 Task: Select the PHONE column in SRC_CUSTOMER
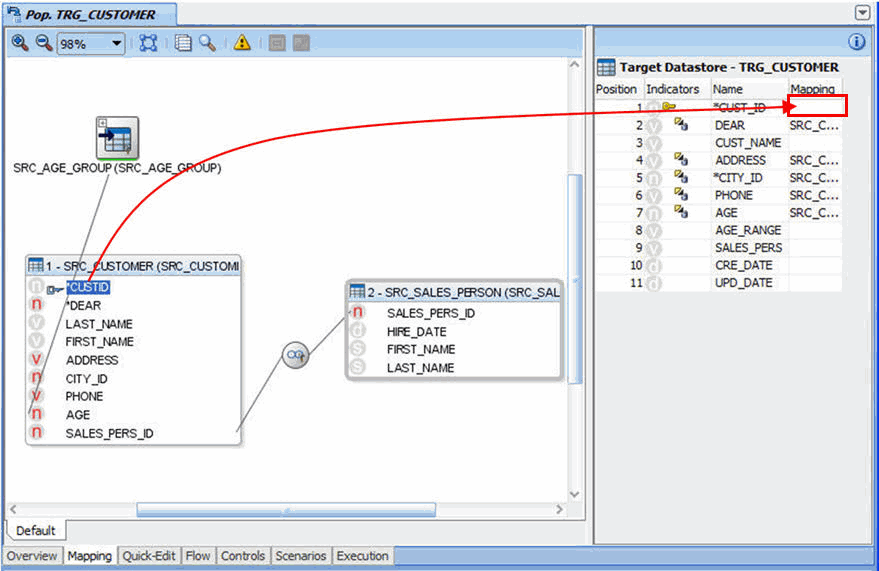pyautogui.click(x=84, y=396)
